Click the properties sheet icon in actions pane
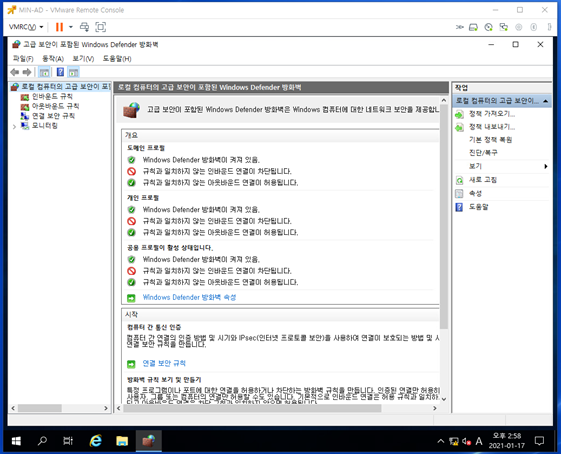 point(459,194)
